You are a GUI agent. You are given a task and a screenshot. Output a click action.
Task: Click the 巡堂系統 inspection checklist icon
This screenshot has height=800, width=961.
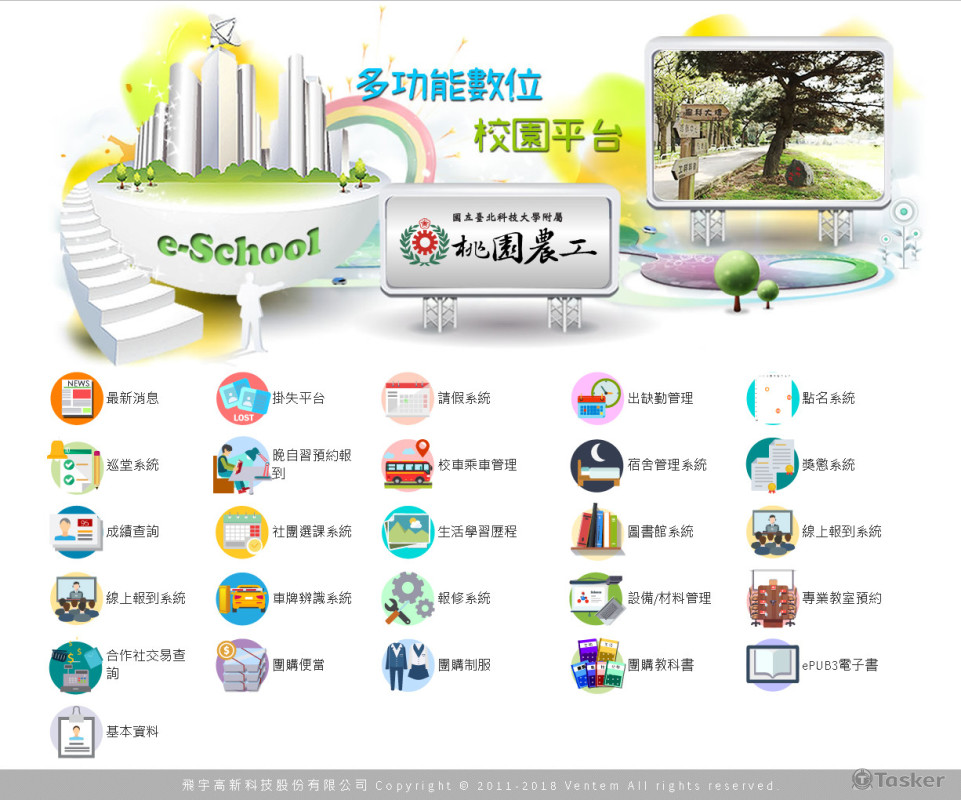(76, 465)
